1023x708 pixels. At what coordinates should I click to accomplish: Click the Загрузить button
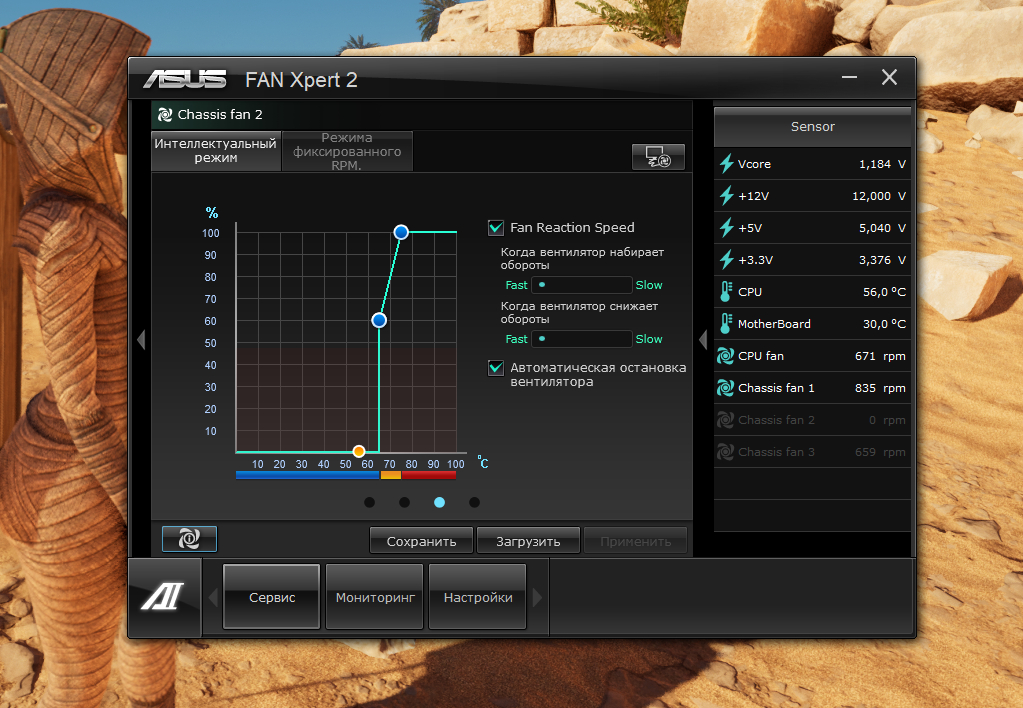click(x=528, y=541)
